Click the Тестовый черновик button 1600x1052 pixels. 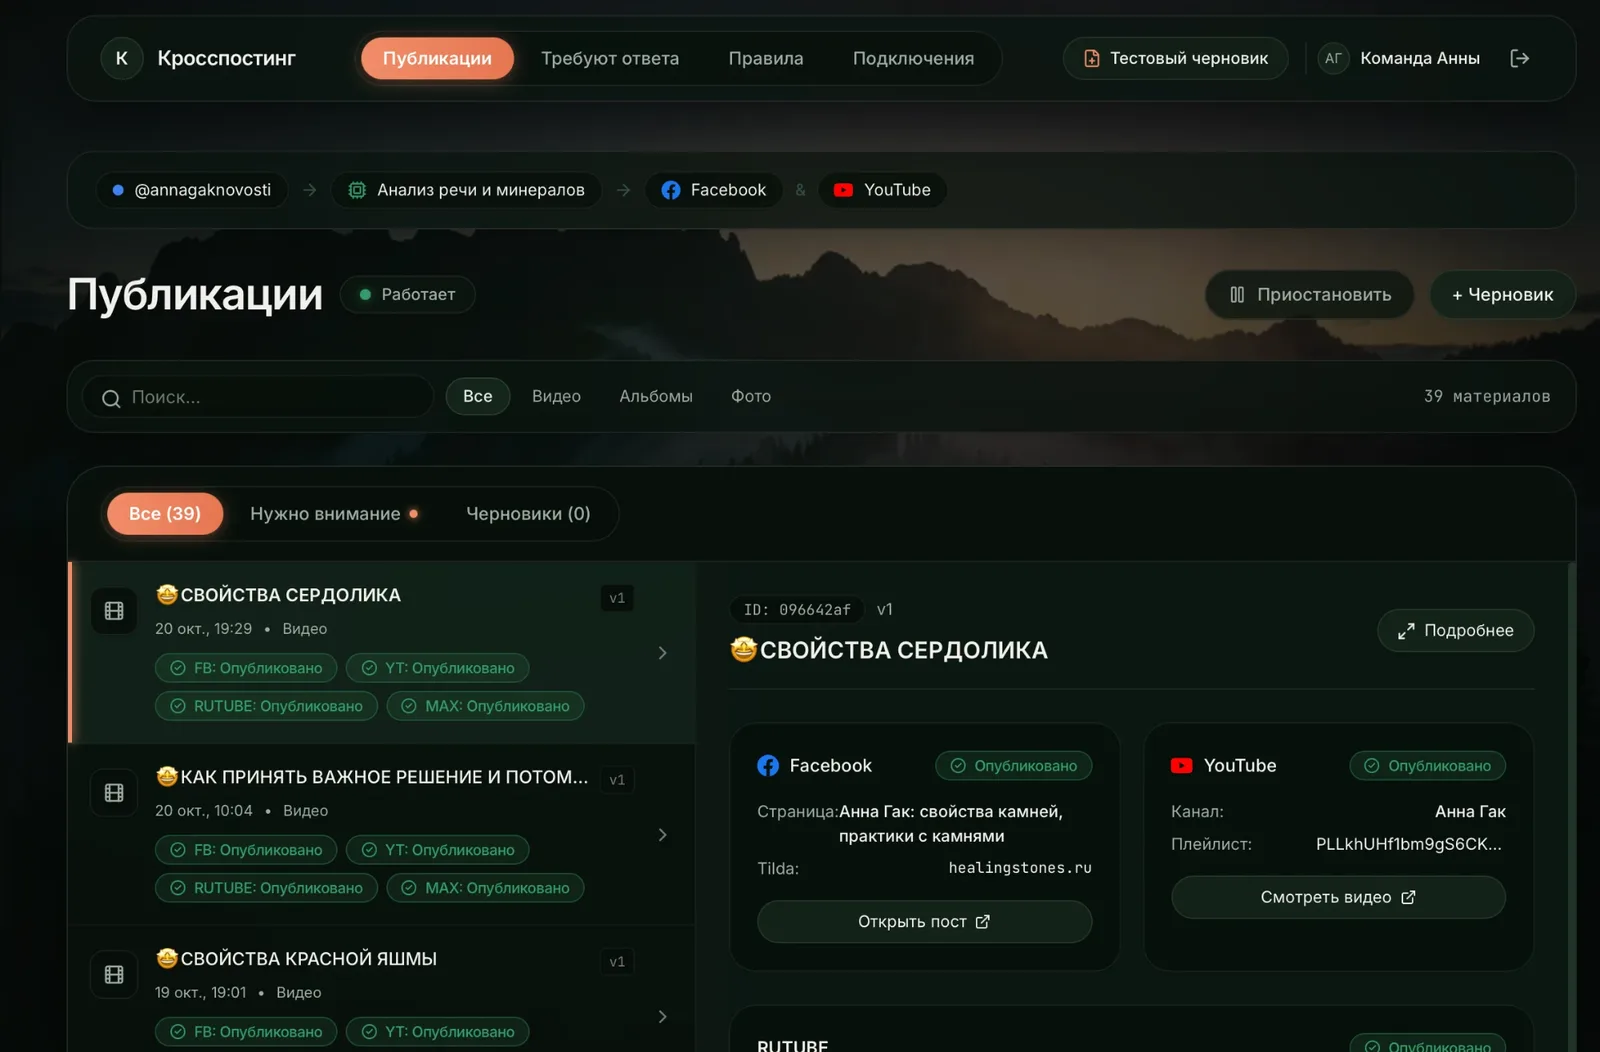1176,58
